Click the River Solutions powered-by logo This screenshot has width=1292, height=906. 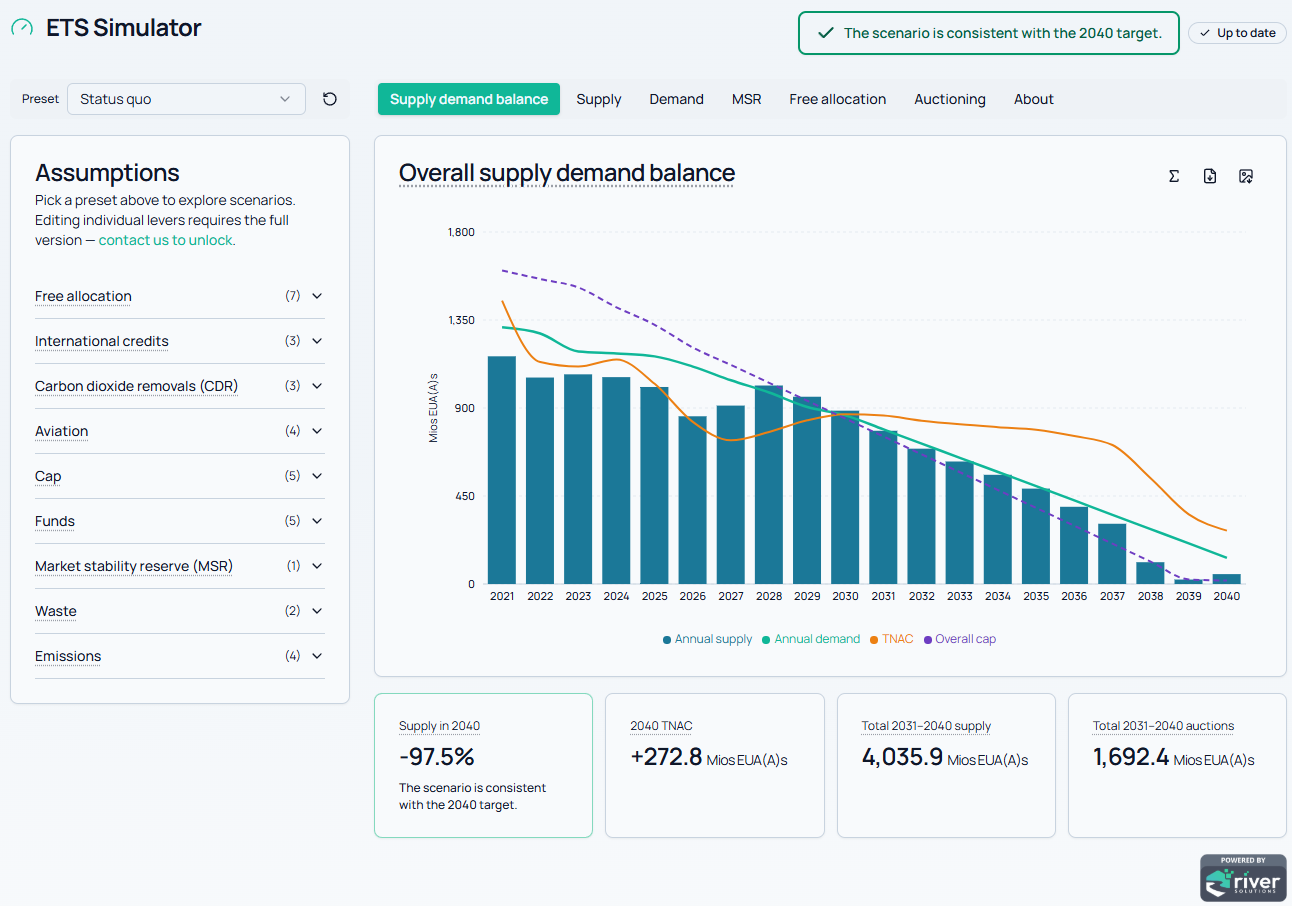[x=1243, y=877]
